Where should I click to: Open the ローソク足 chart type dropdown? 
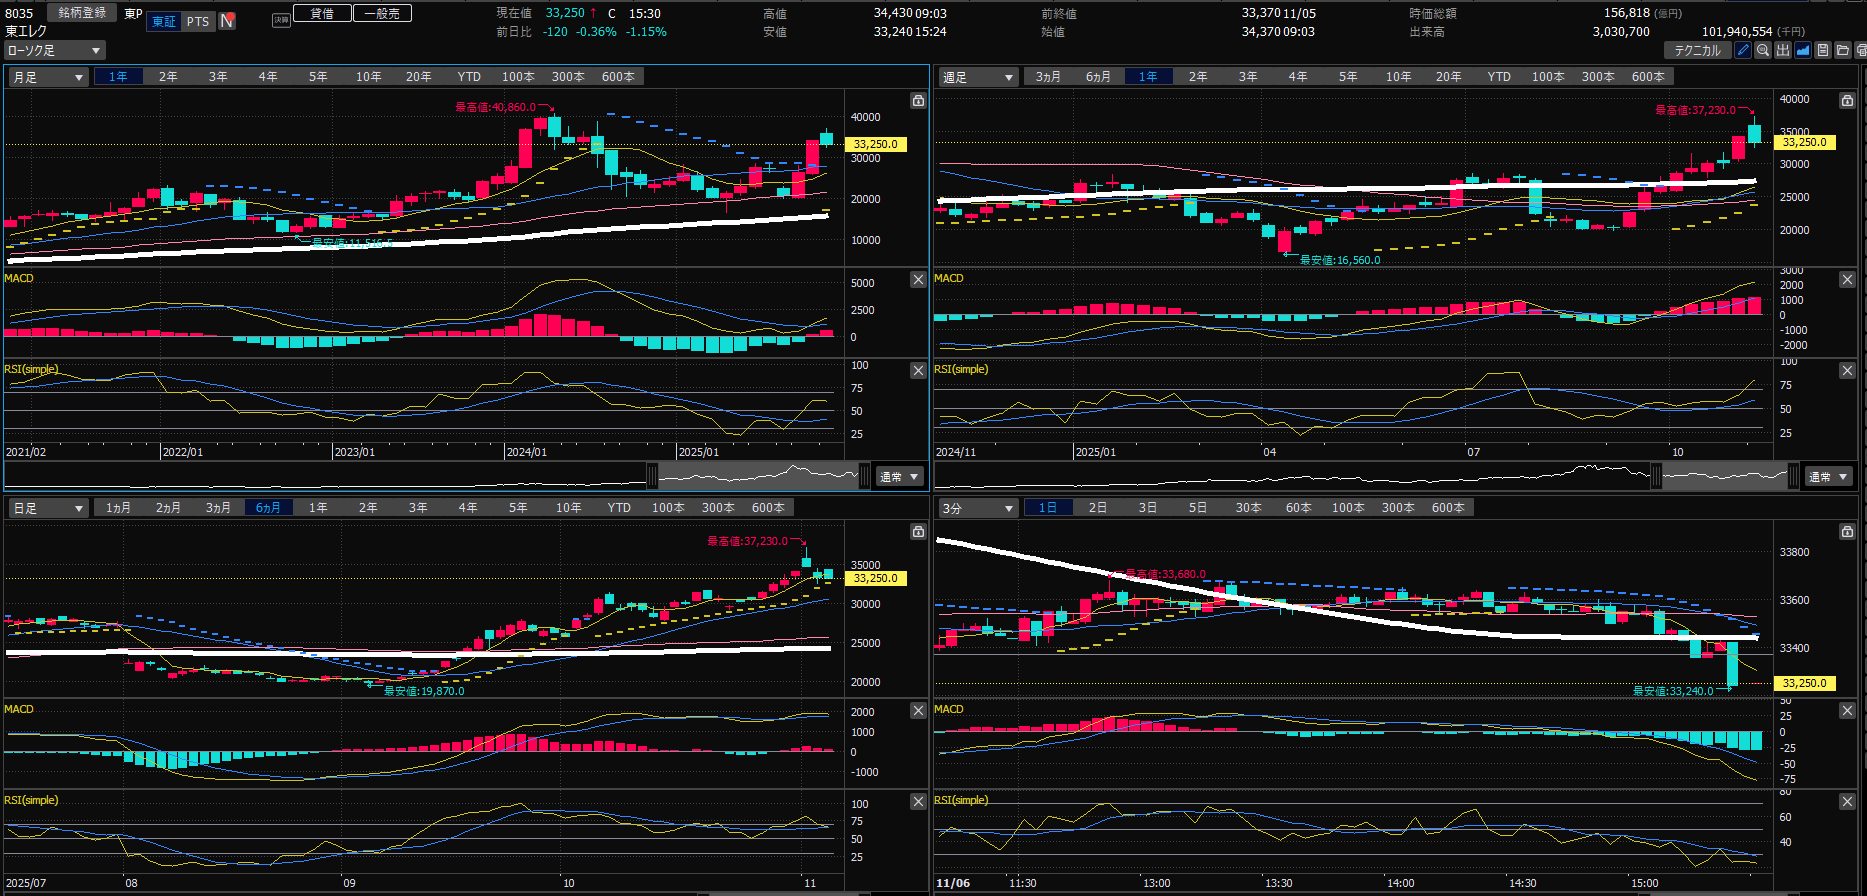pos(54,50)
